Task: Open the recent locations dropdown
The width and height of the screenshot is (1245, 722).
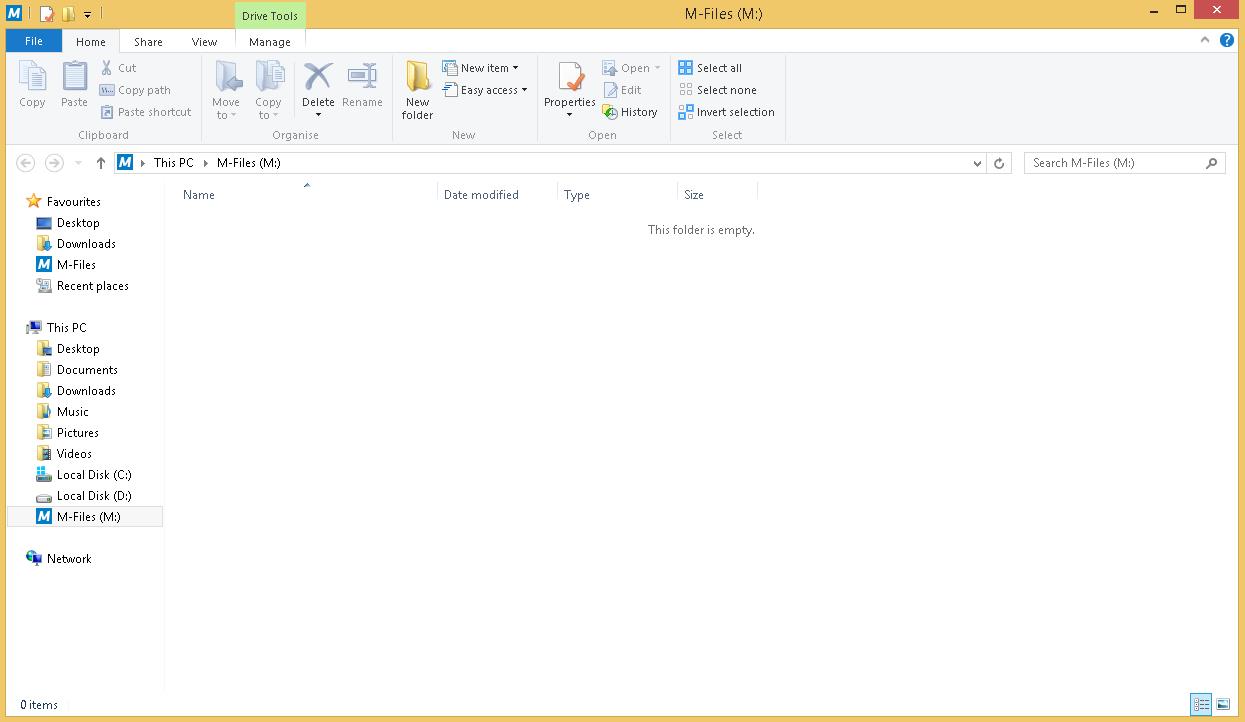Action: (78, 163)
